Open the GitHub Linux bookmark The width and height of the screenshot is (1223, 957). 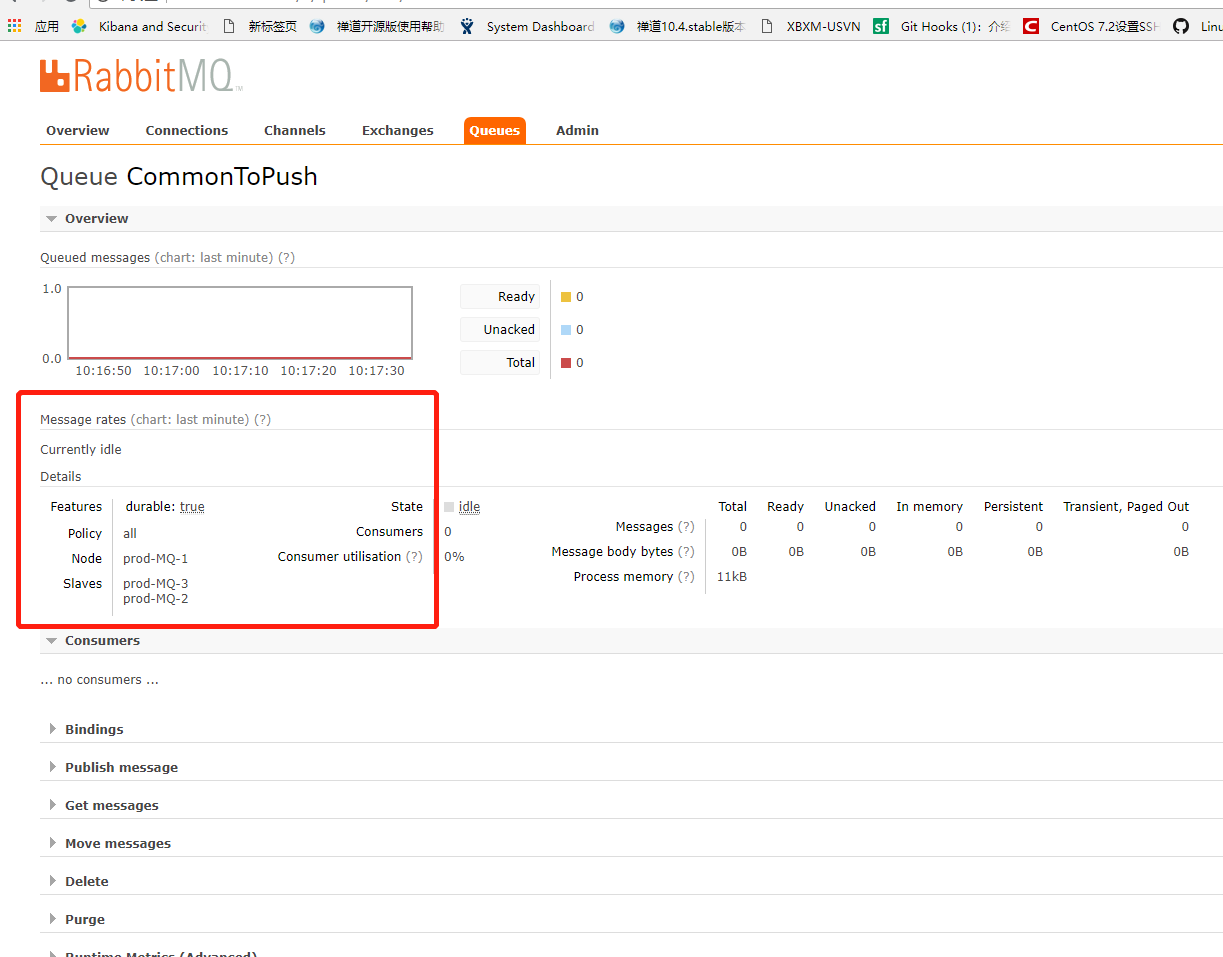[1198, 26]
